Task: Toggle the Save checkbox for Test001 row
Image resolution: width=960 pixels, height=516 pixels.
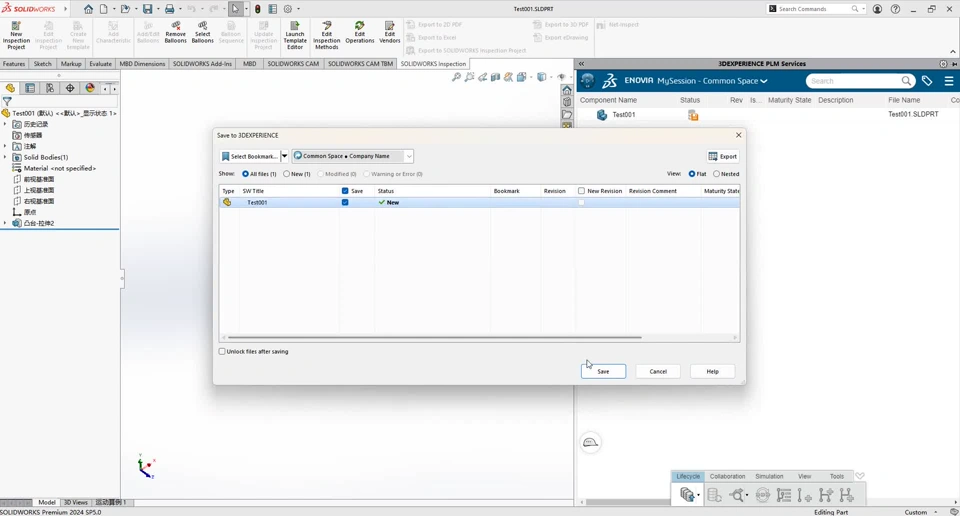Action: 345,202
